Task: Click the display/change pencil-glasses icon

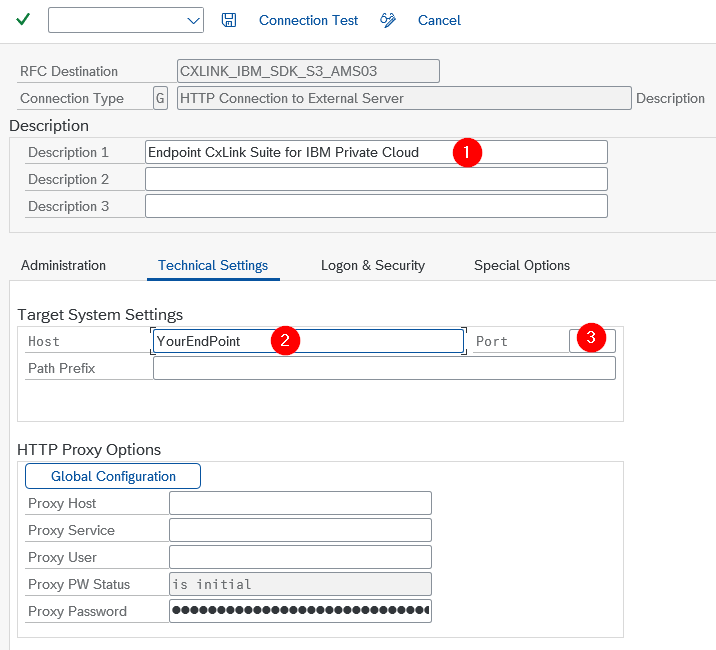Action: (388, 20)
